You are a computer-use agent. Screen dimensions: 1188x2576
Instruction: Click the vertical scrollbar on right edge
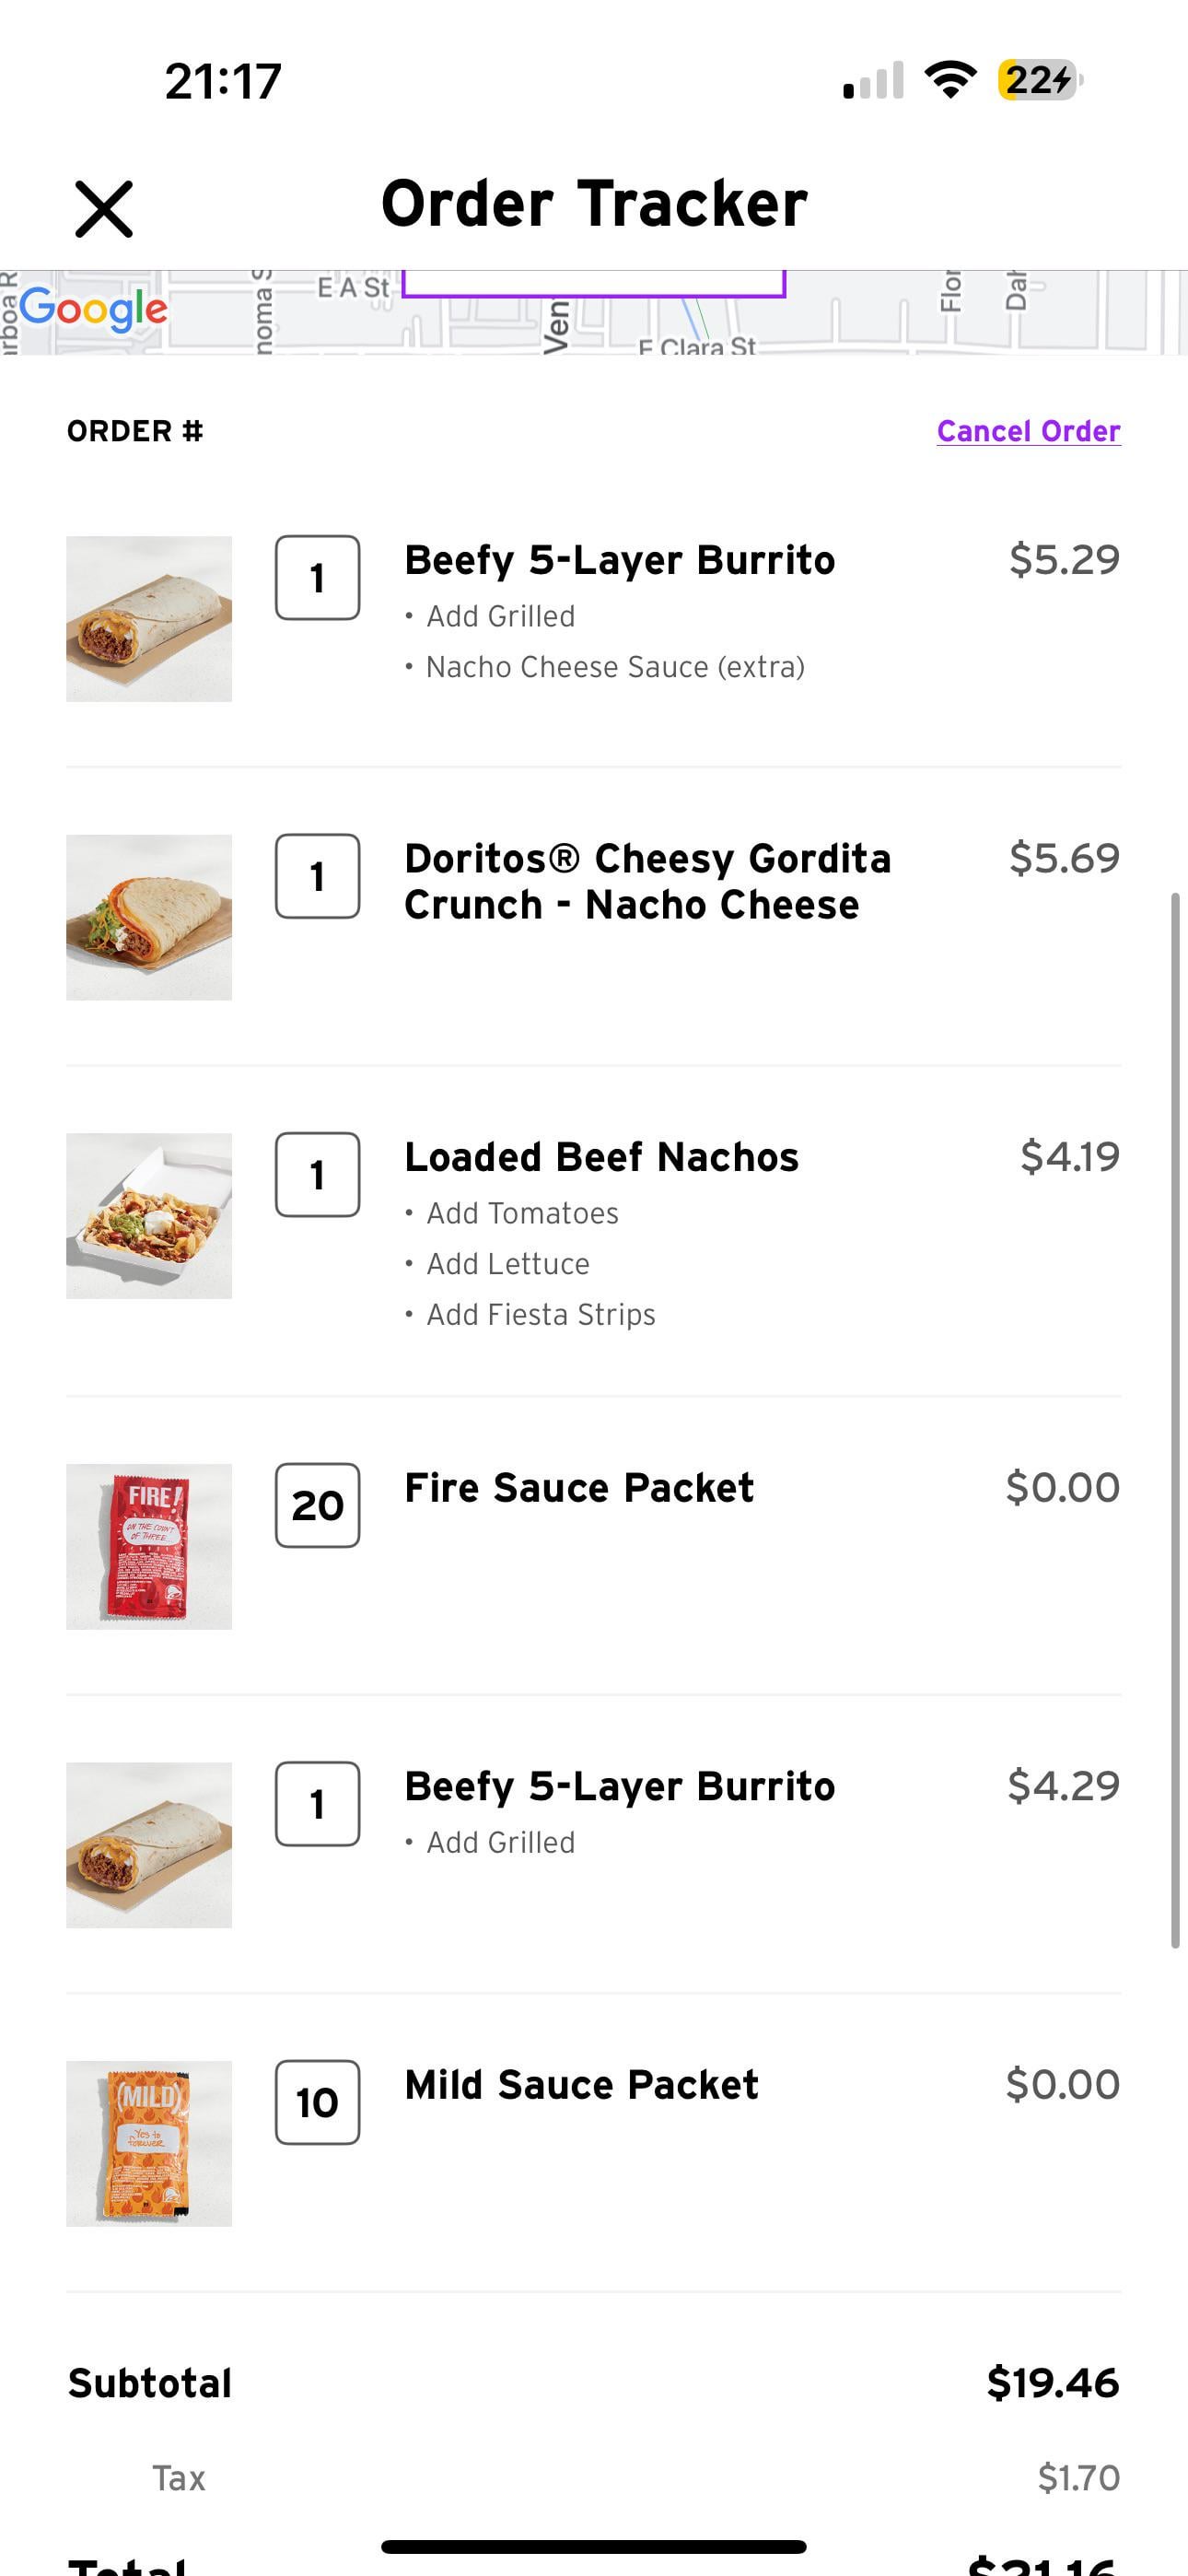1175,1420
